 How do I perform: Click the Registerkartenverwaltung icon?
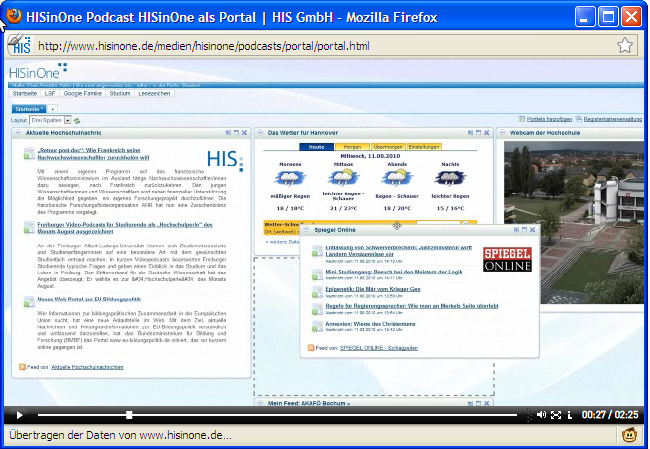tap(579, 119)
